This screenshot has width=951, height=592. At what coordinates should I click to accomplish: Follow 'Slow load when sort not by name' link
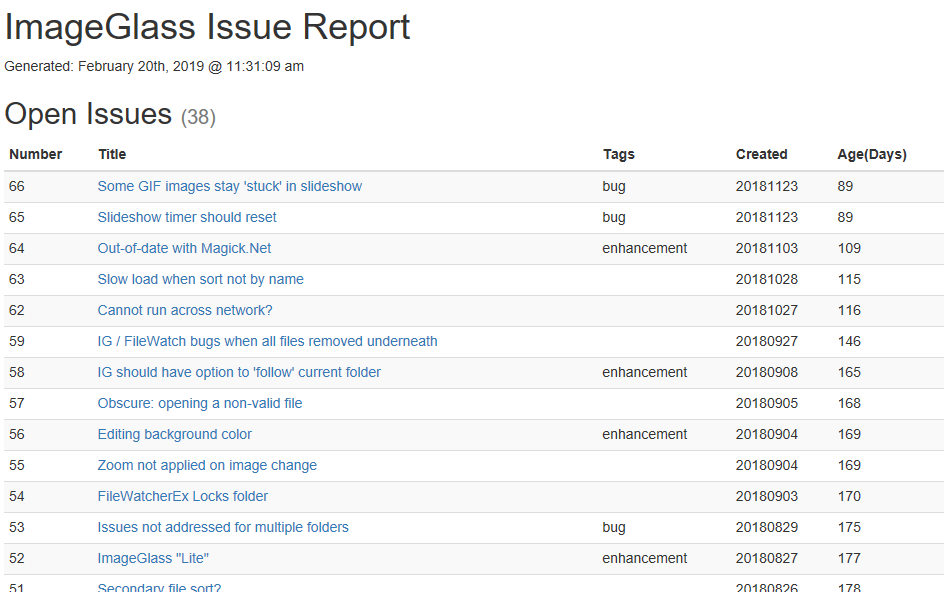click(201, 279)
